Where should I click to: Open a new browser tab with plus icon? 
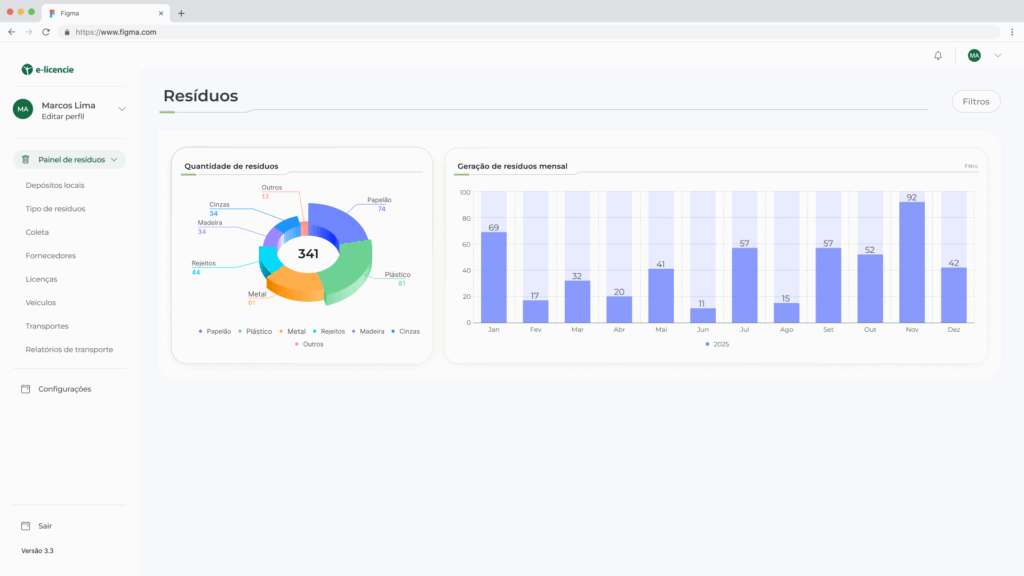tap(181, 13)
